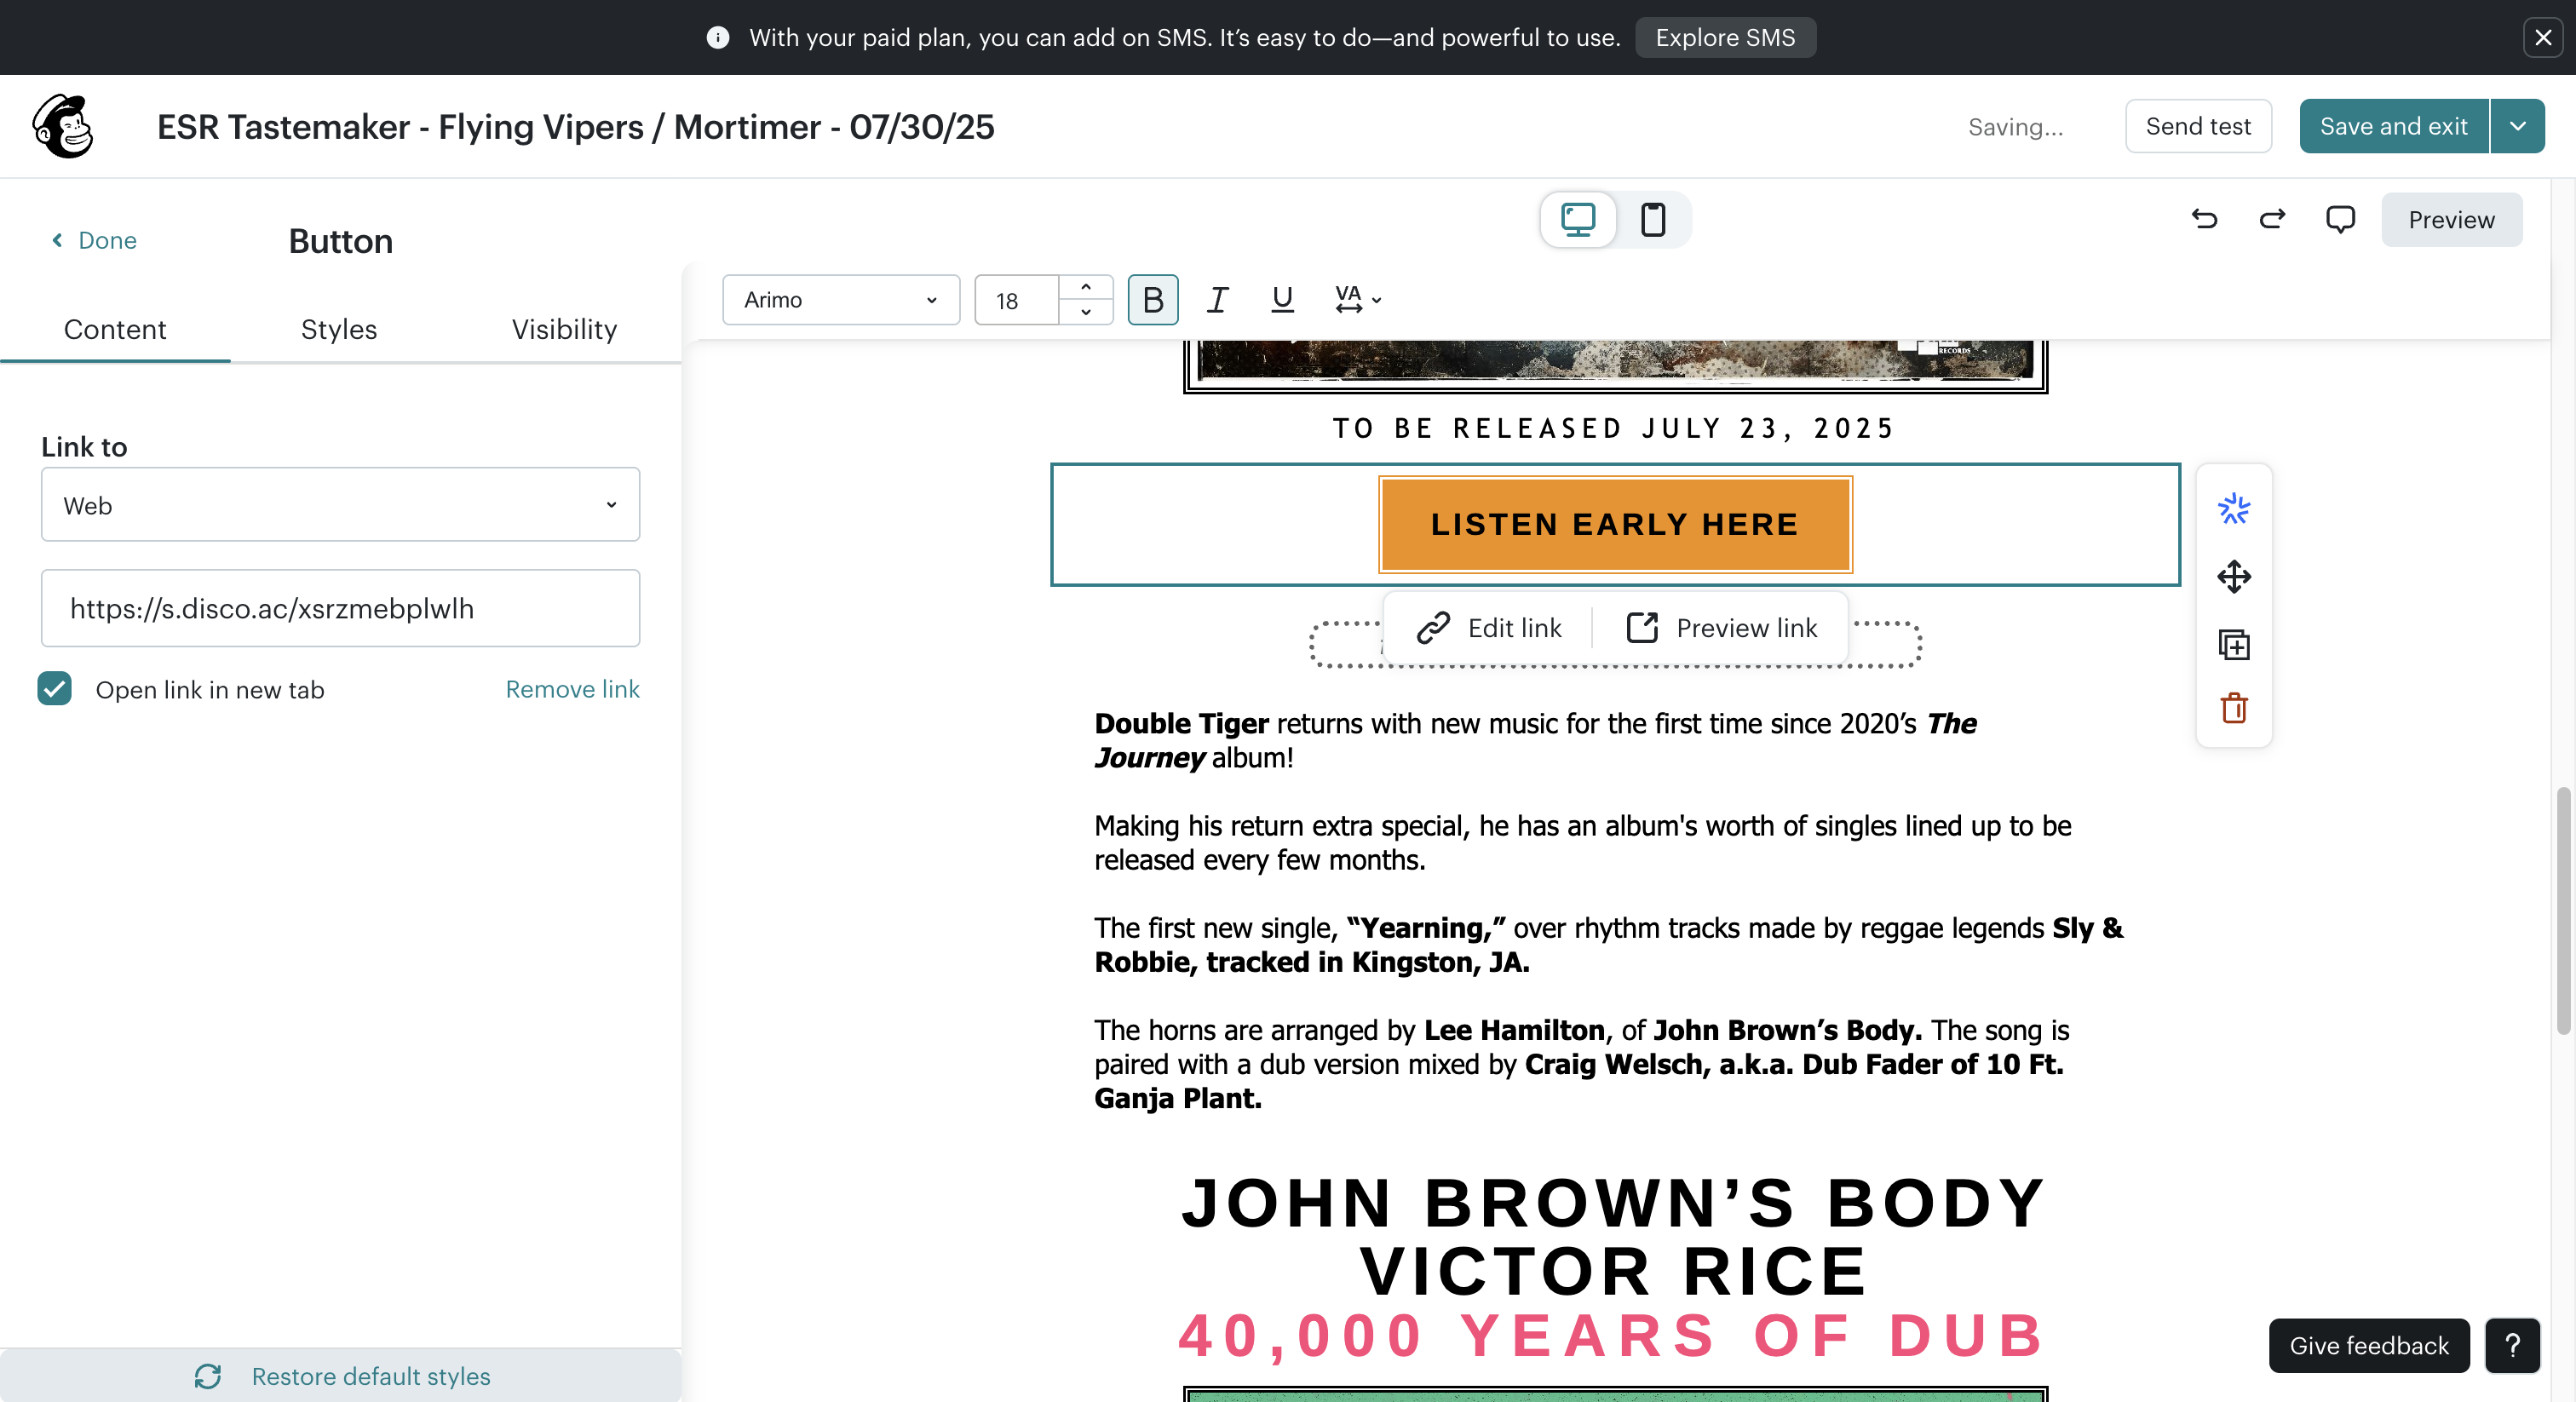Click the Send test button
This screenshot has width=2576, height=1402.
[2198, 126]
